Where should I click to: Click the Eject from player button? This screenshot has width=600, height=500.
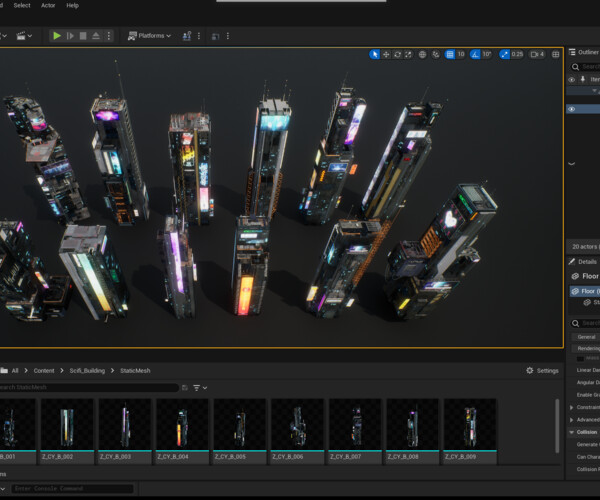click(x=96, y=36)
